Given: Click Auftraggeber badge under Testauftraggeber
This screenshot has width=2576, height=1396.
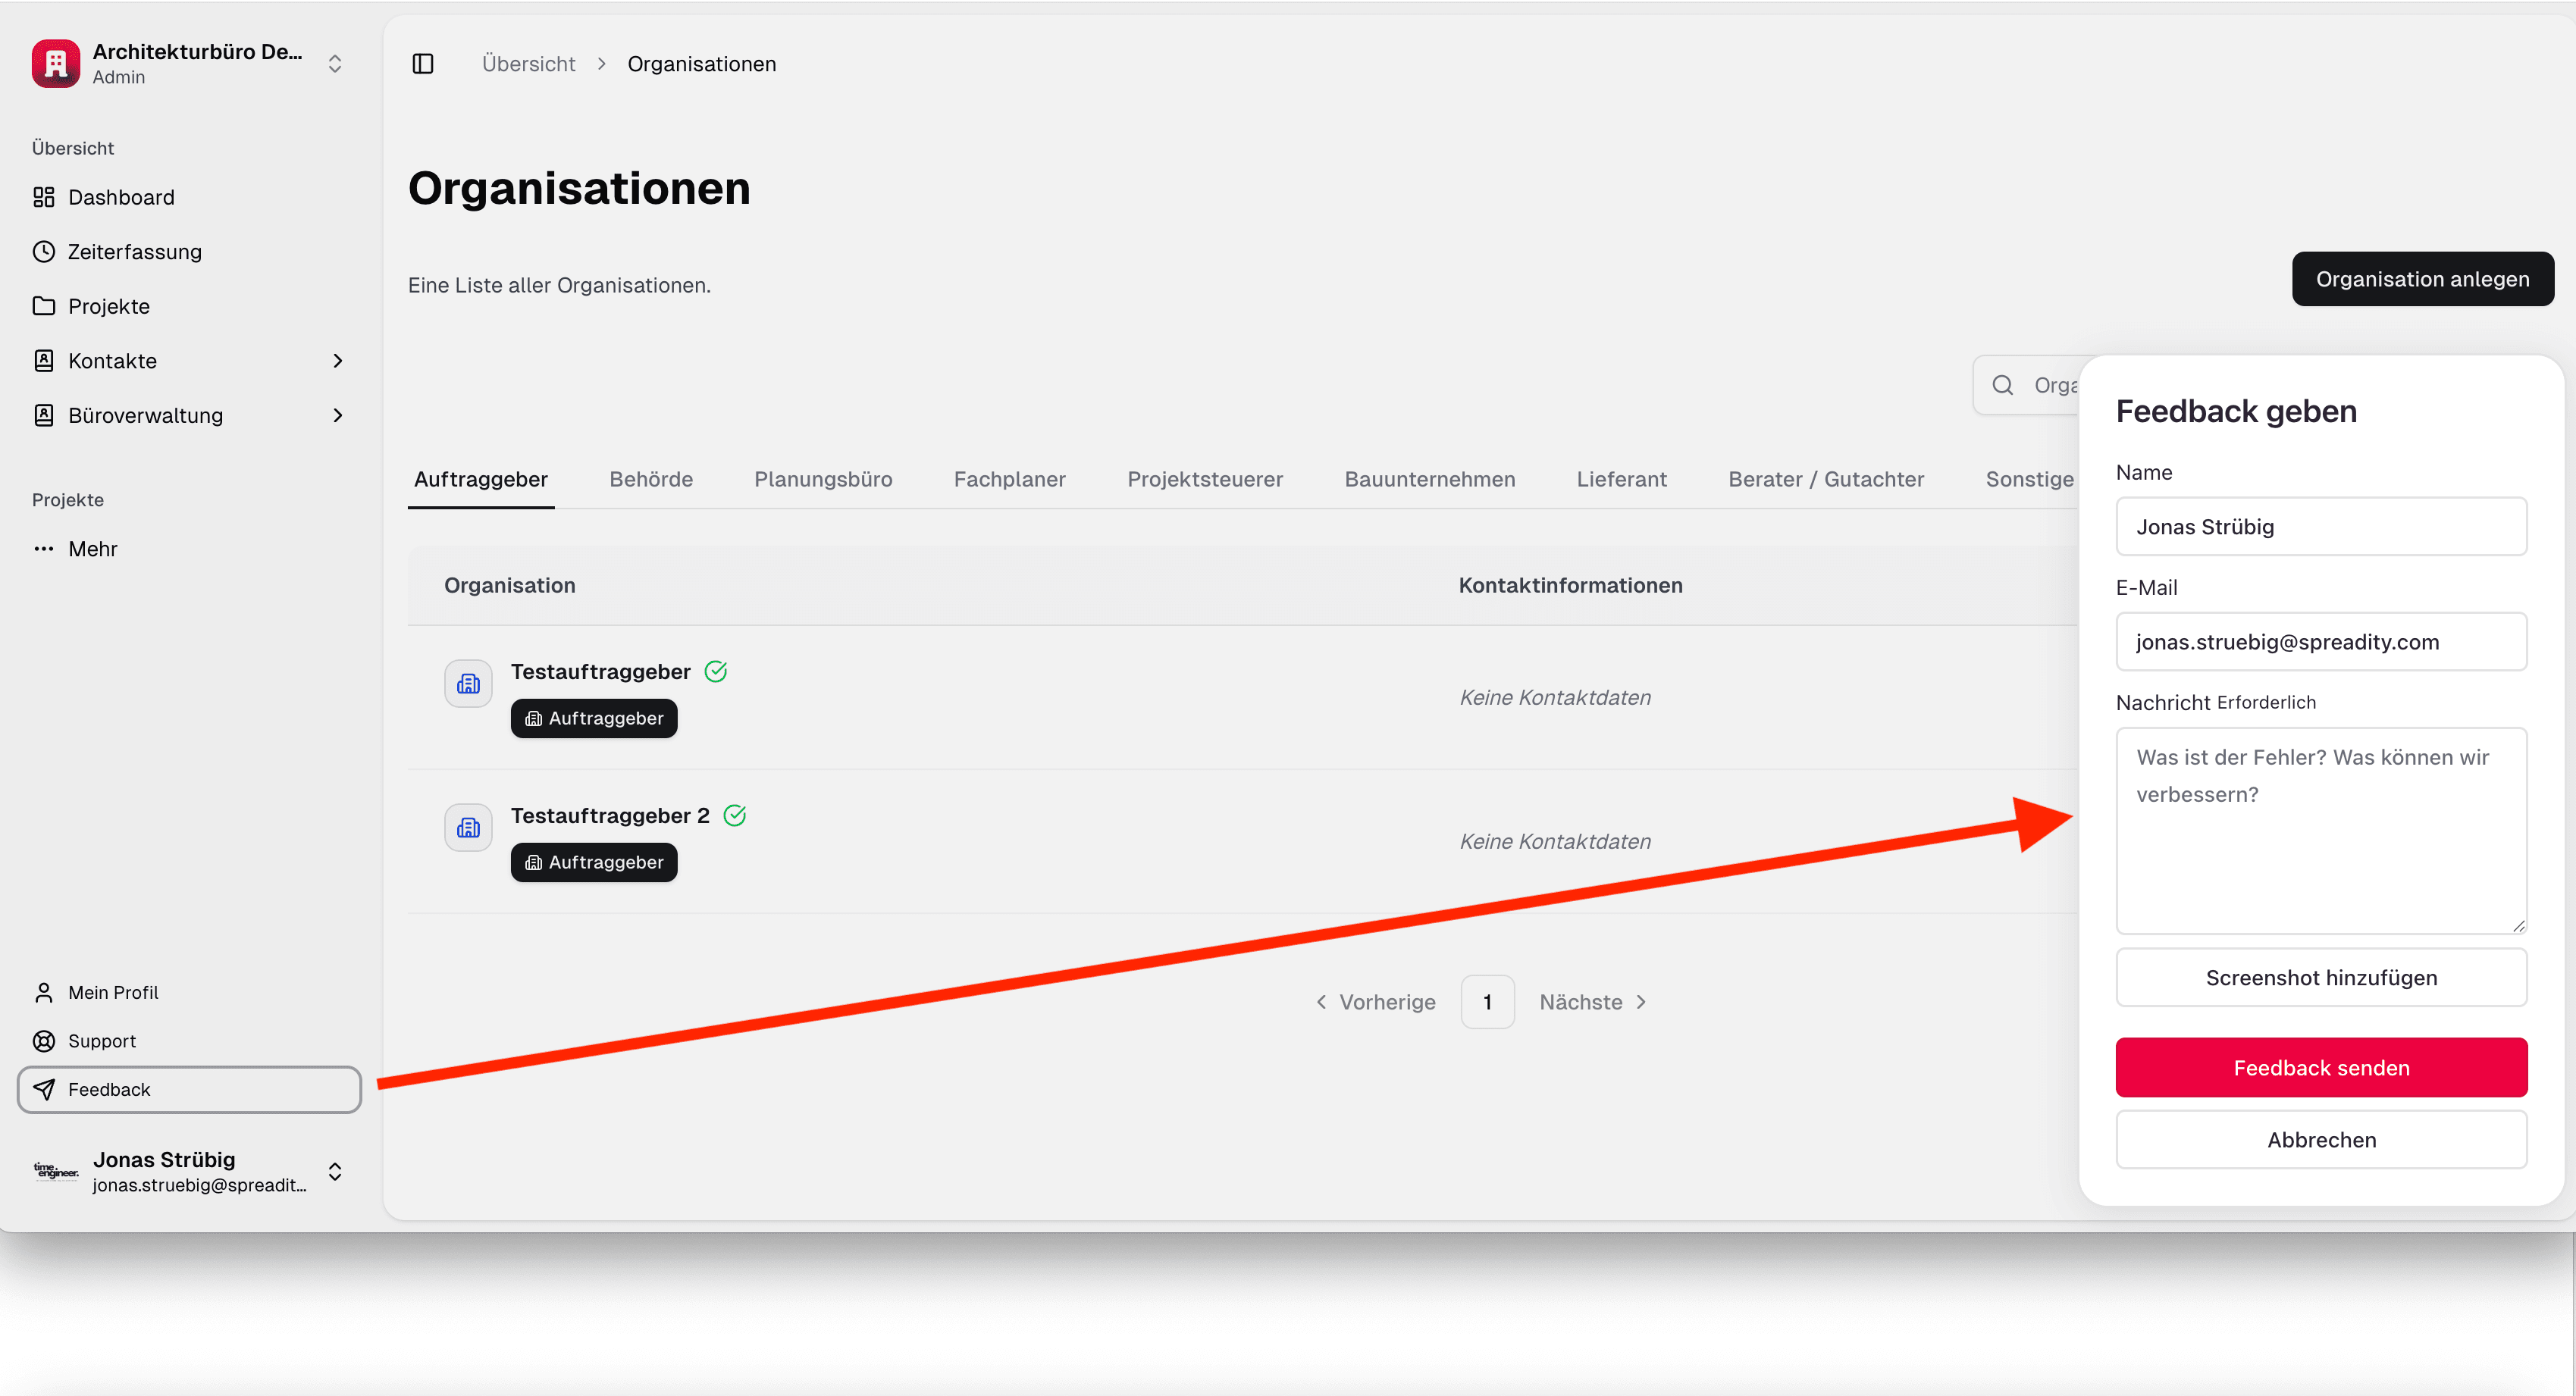Looking at the screenshot, I should [594, 718].
